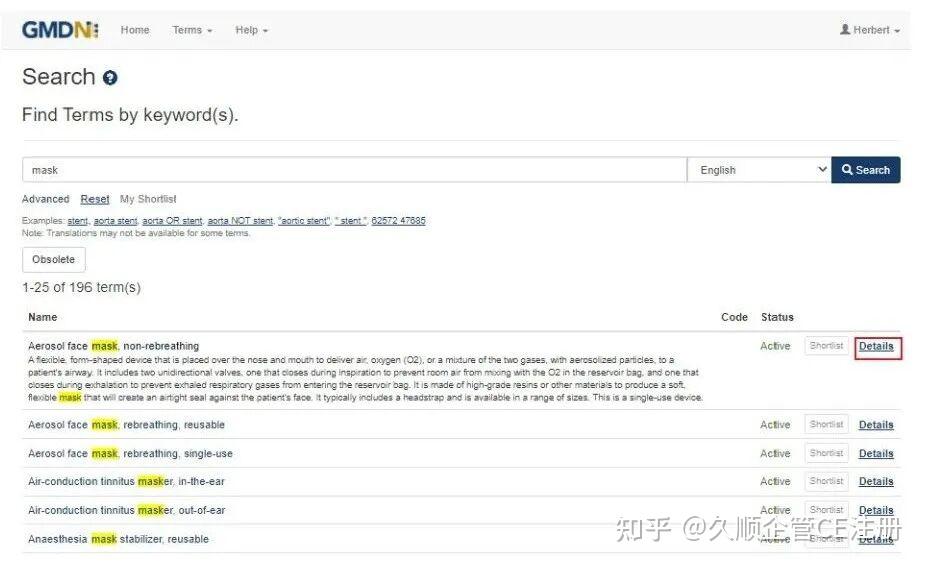
Task: Click term Air-conduction tinnitus masker, in-the-ear
Action: tap(126, 481)
